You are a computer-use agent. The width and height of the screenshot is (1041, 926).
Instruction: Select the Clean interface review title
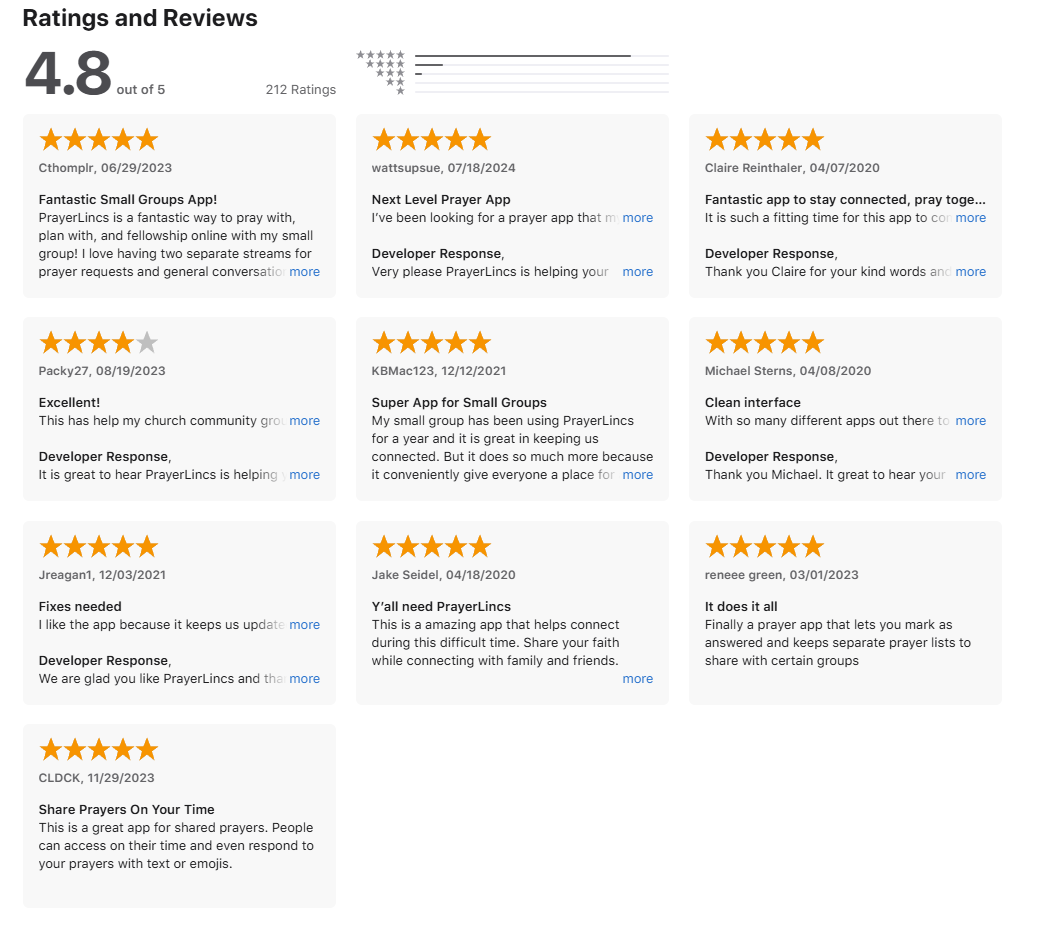pos(753,403)
